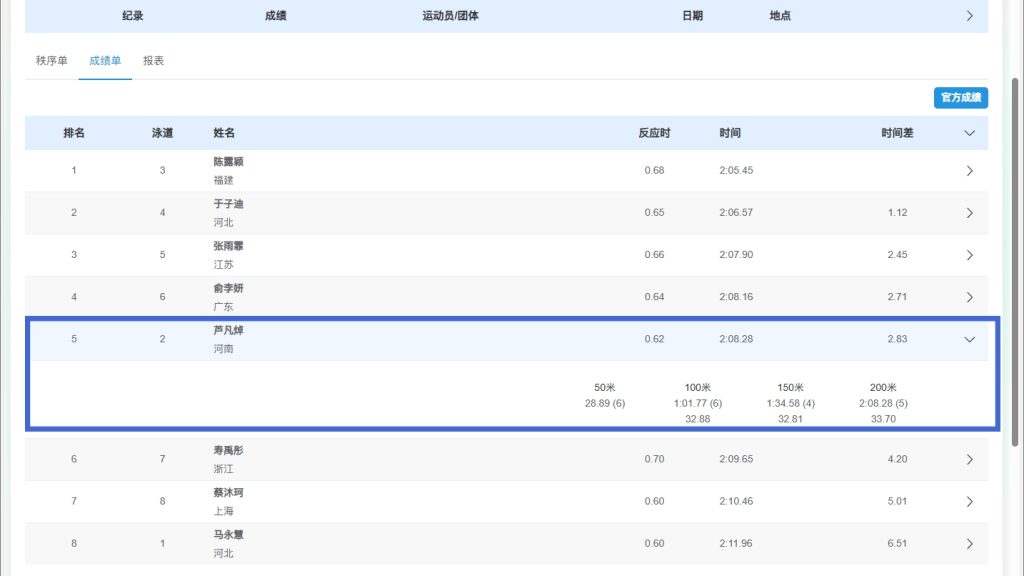1024x576 pixels.
Task: Click the 时间差 column header
Action: (x=897, y=133)
